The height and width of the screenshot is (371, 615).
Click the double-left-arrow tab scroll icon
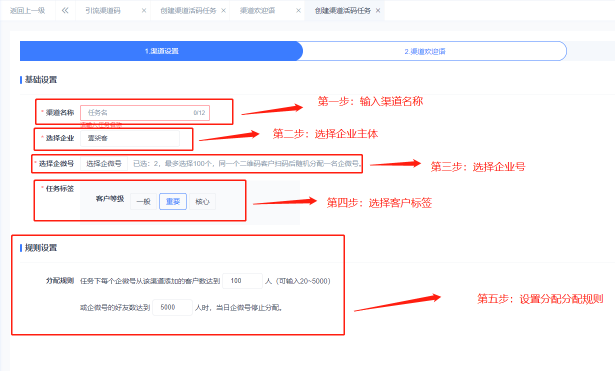click(65, 11)
